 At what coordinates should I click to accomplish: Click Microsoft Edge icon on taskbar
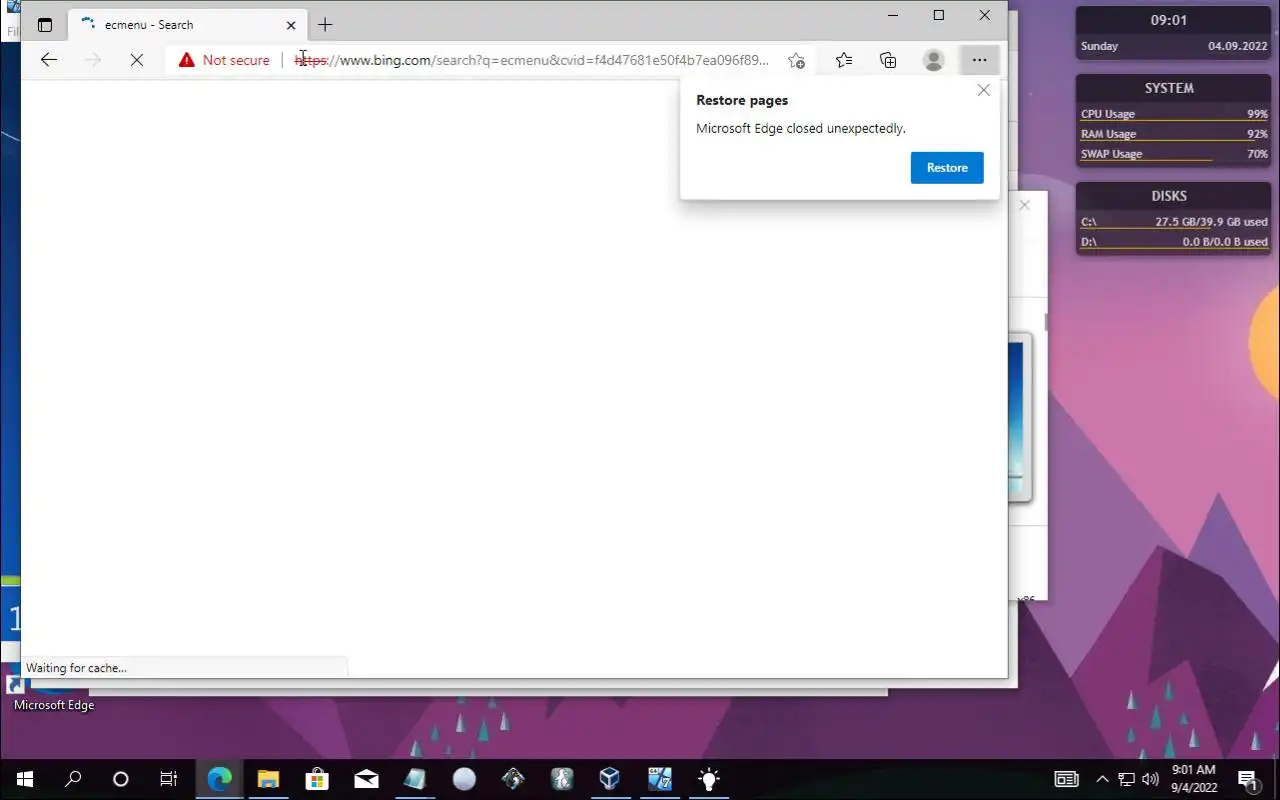coord(219,779)
